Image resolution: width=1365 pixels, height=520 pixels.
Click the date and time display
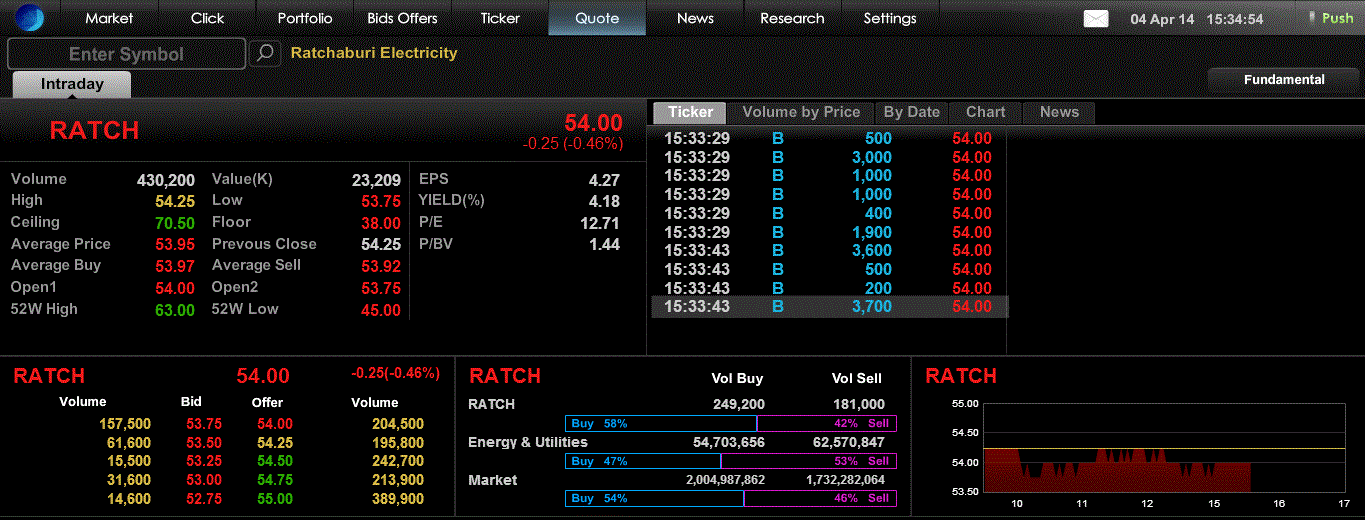pos(1197,19)
